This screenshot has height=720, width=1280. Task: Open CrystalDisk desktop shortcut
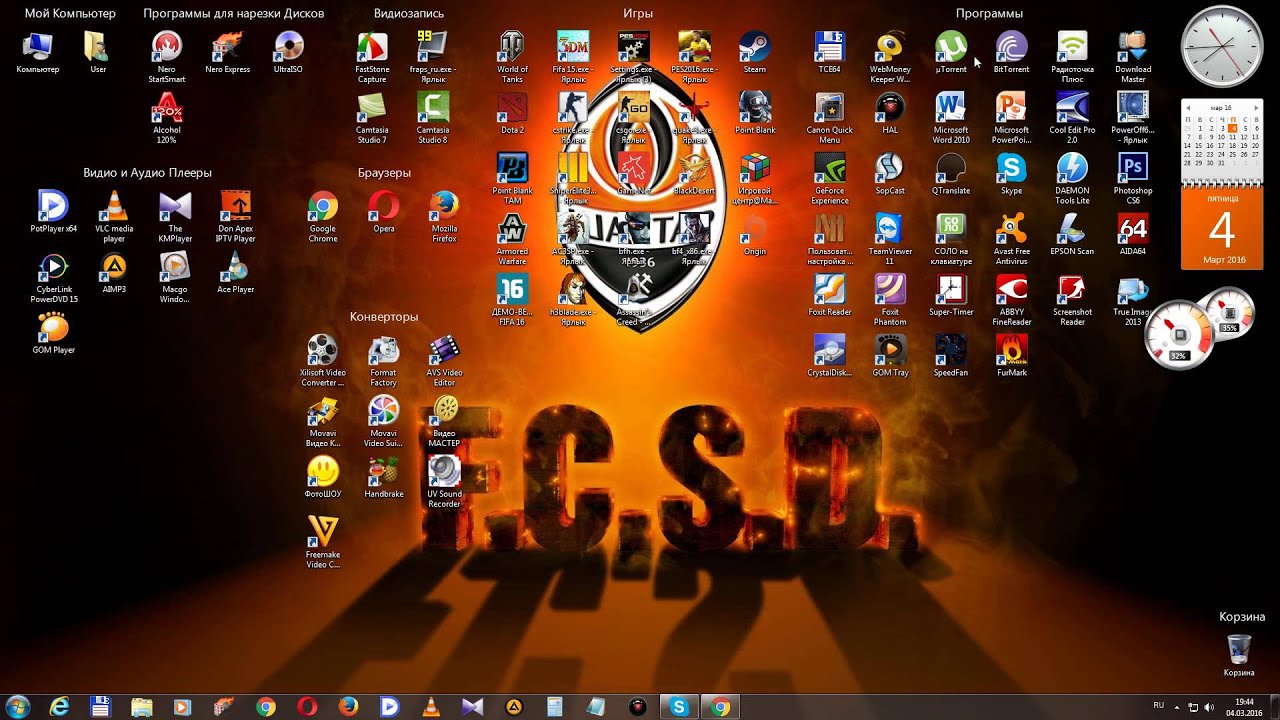[830, 356]
